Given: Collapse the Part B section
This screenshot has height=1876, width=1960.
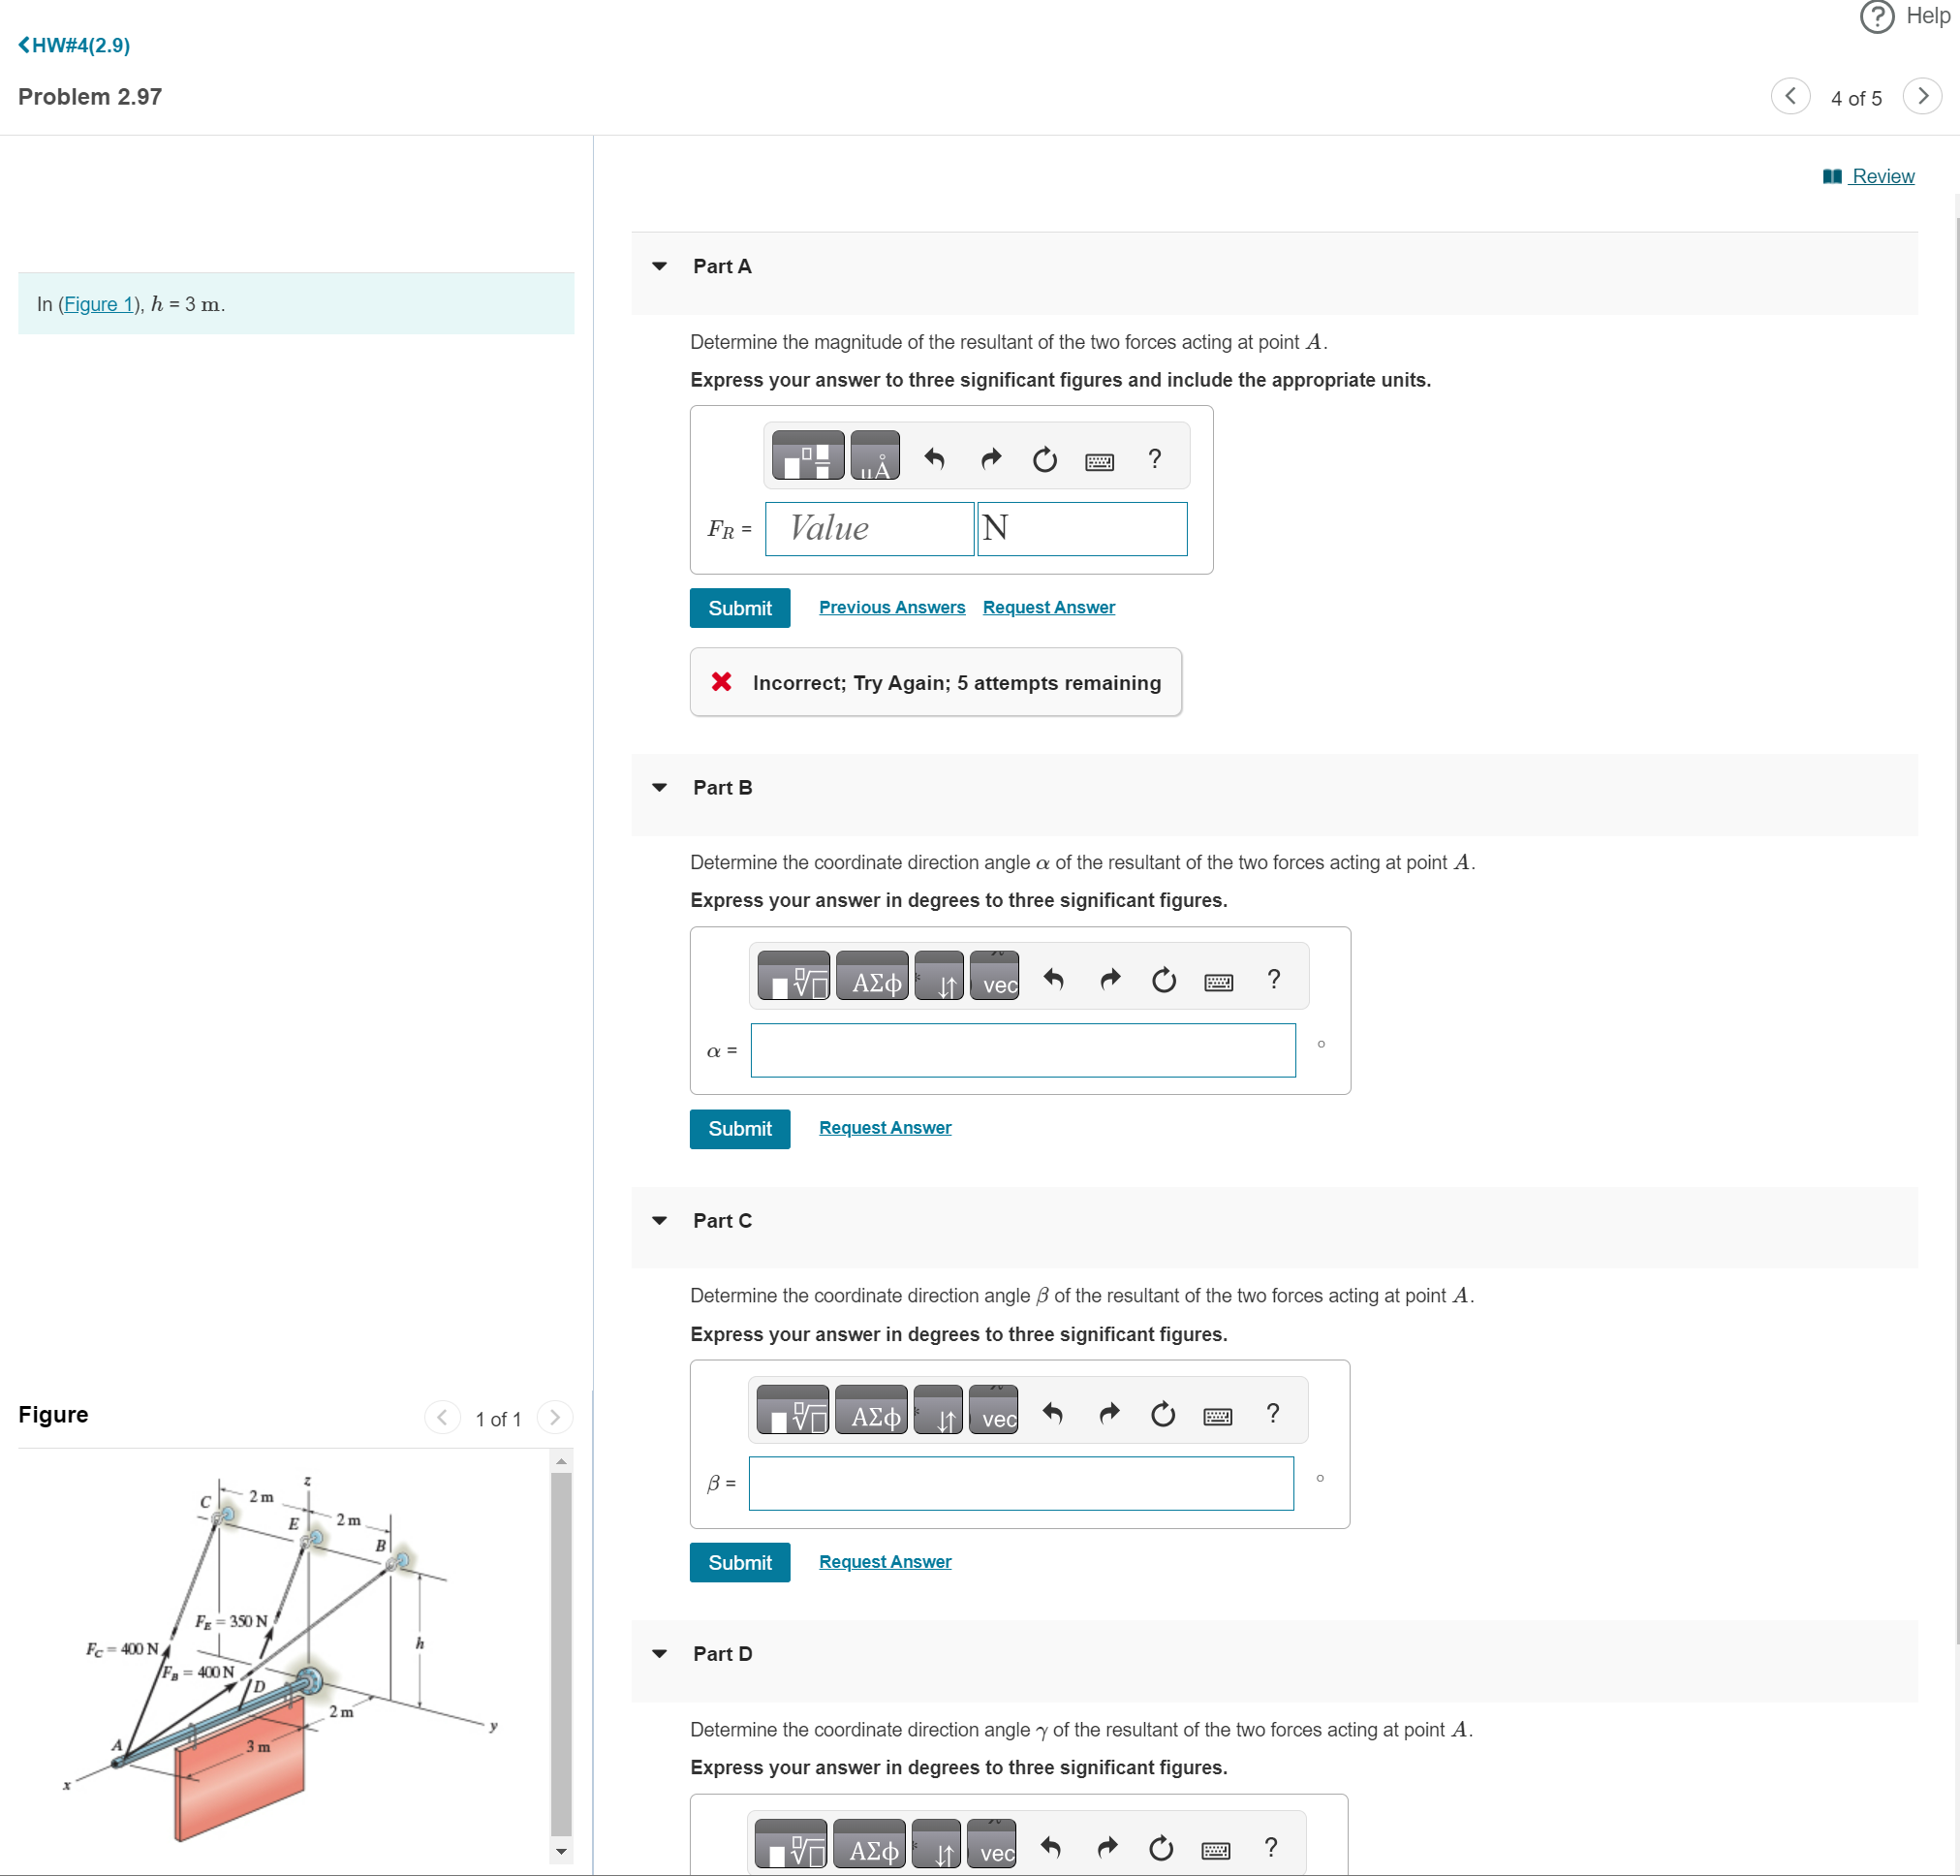Looking at the screenshot, I should [659, 788].
